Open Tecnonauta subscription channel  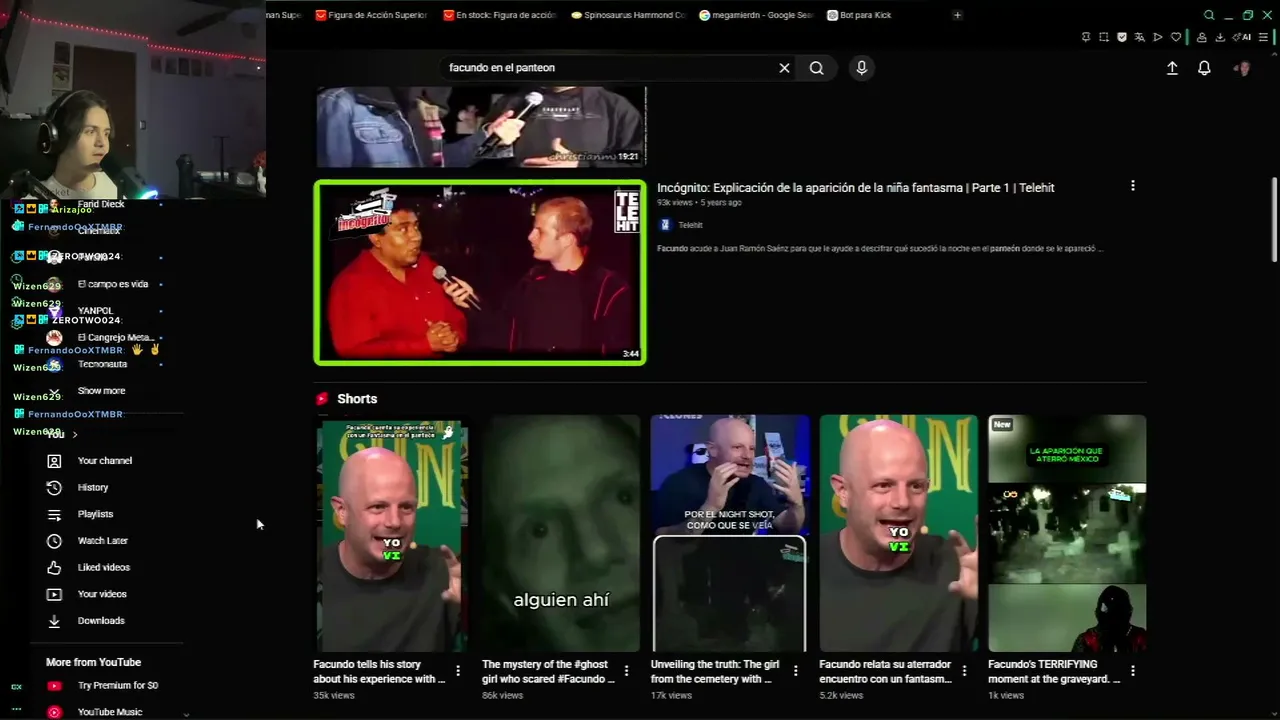(x=102, y=364)
